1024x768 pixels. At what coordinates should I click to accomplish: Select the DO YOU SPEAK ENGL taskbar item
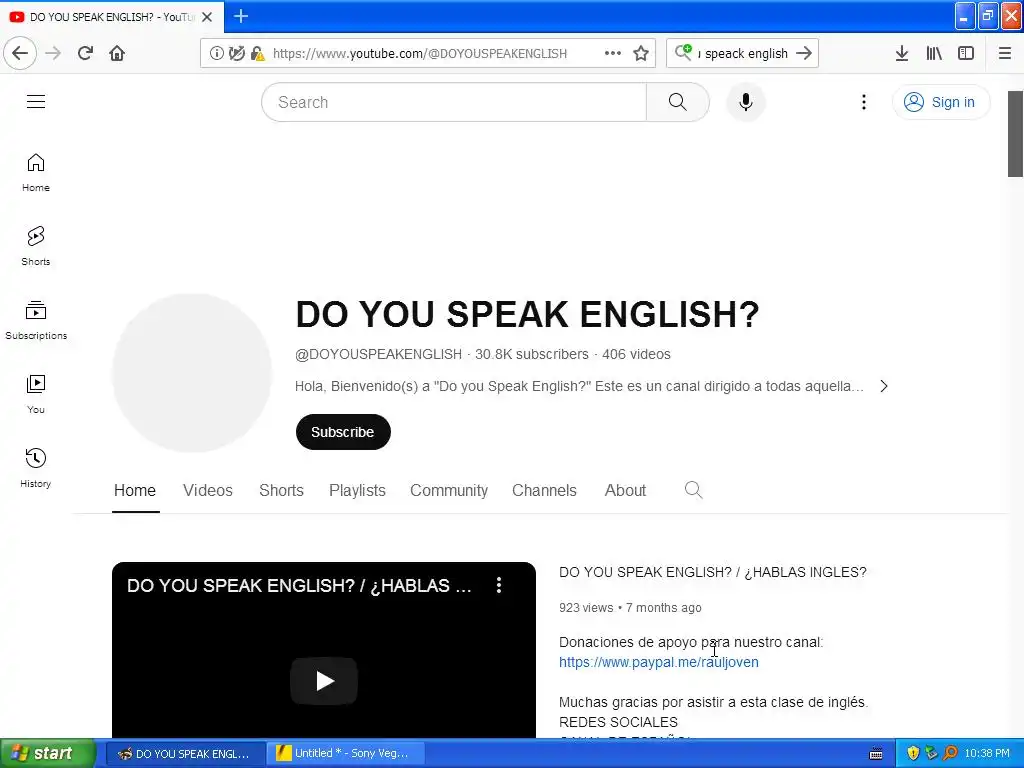tap(185, 753)
